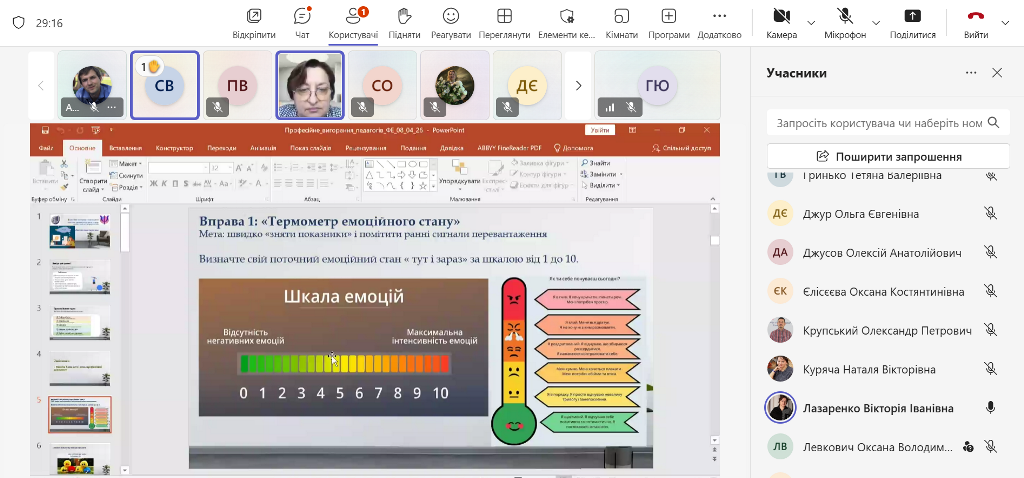Click the Share (Поділитися) screen button
The height and width of the screenshot is (478, 1024).
pyautogui.click(x=912, y=22)
